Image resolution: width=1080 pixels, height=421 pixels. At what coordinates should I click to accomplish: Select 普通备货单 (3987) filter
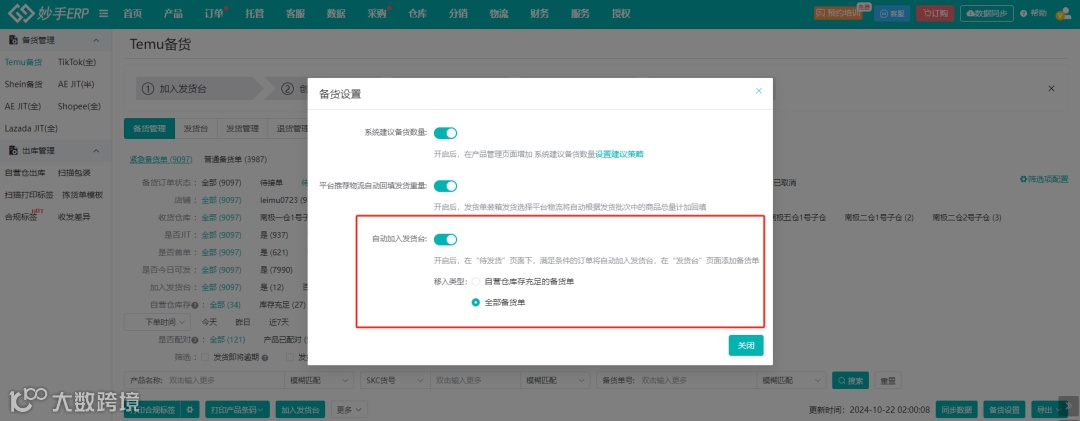click(236, 159)
